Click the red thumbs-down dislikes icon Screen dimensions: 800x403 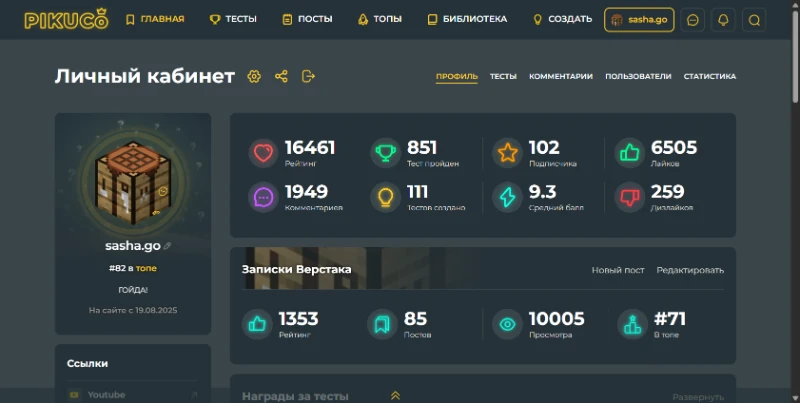point(630,197)
